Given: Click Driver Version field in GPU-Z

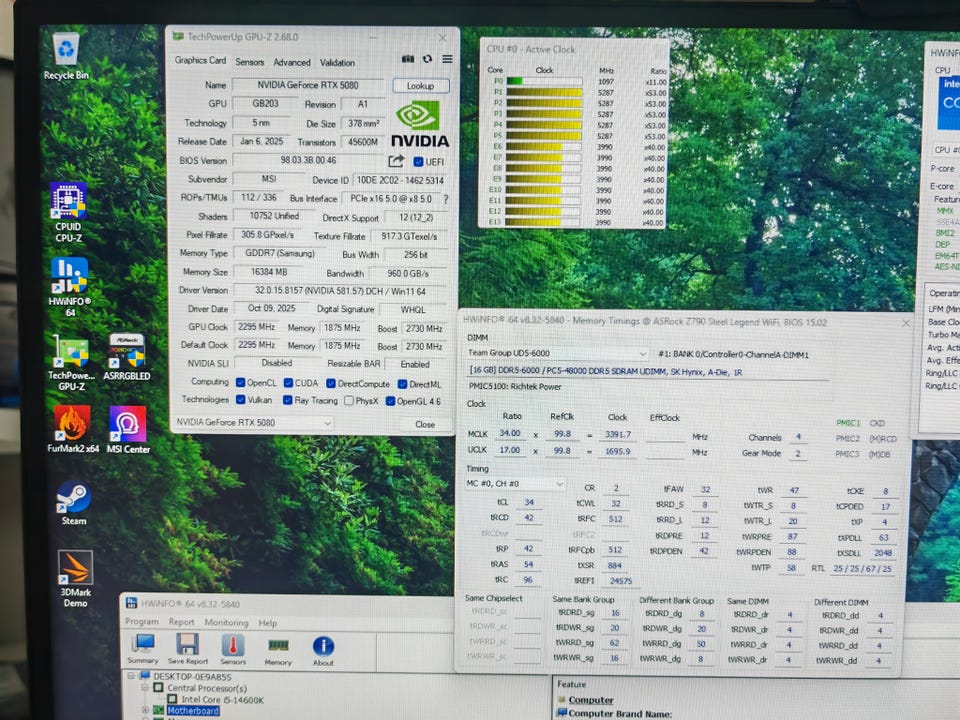Looking at the screenshot, I should [341, 291].
